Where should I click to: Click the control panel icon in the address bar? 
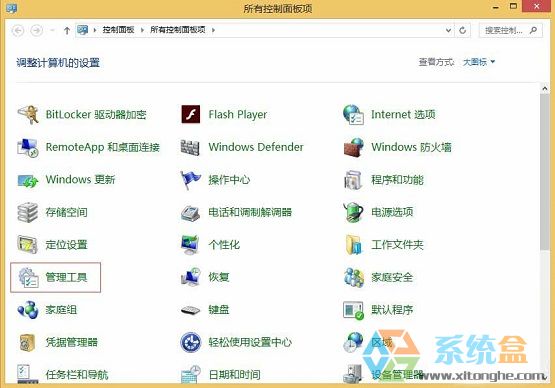[x=82, y=30]
